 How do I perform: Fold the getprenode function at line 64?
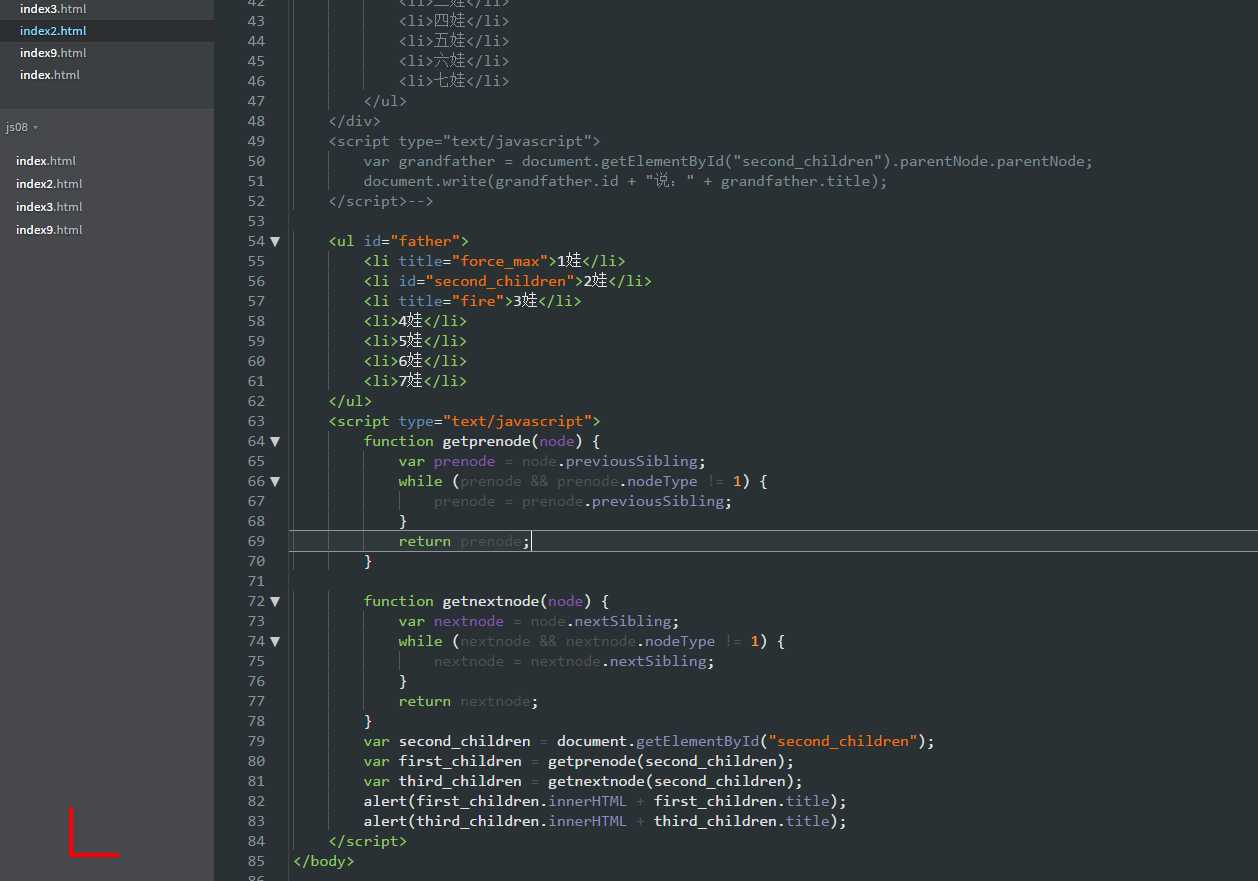(275, 441)
